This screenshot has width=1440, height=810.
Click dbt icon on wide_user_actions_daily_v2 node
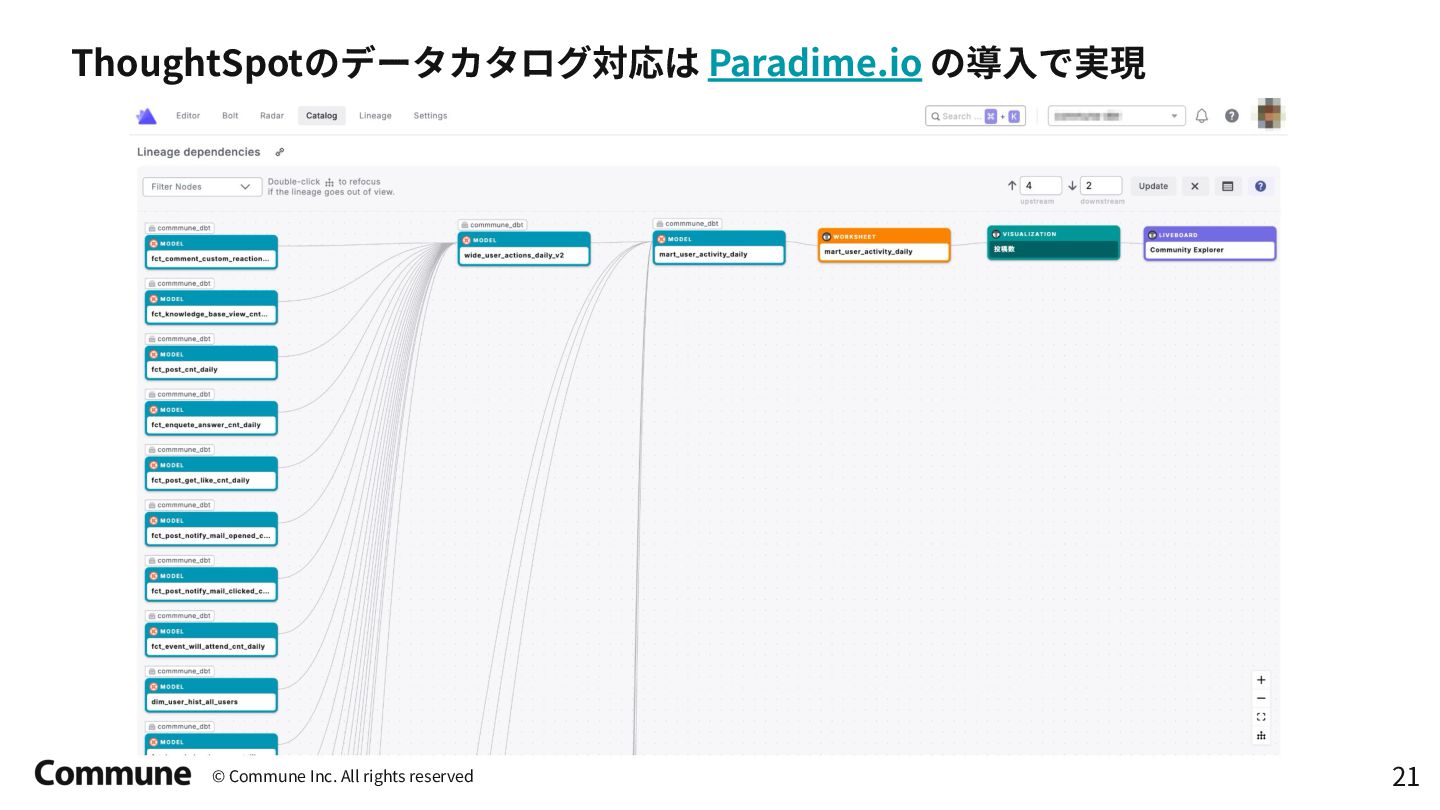(466, 240)
